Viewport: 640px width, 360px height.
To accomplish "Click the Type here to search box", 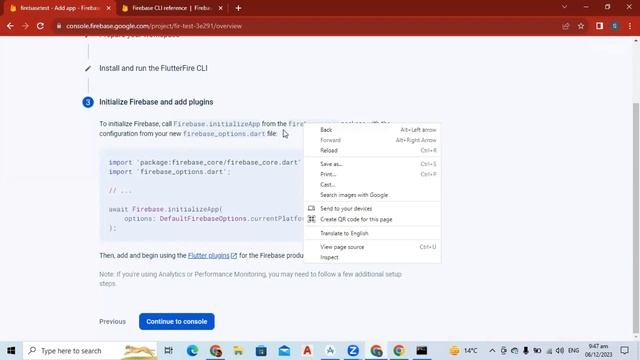I will (x=90, y=350).
